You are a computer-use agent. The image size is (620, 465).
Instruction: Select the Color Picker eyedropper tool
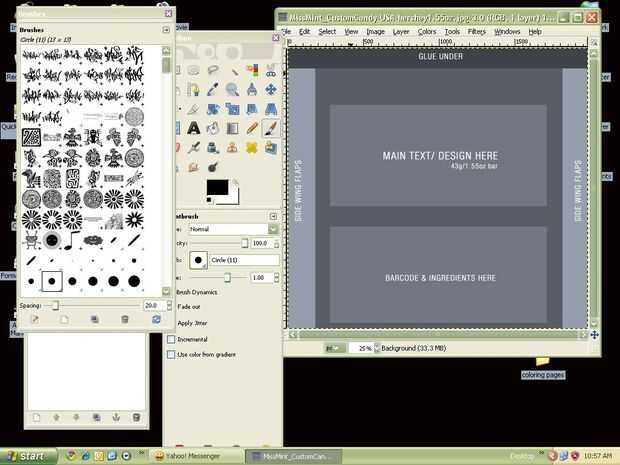213,90
